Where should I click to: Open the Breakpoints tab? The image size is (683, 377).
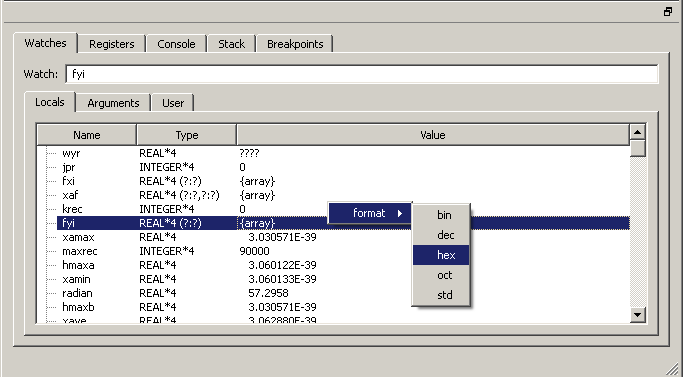point(295,44)
